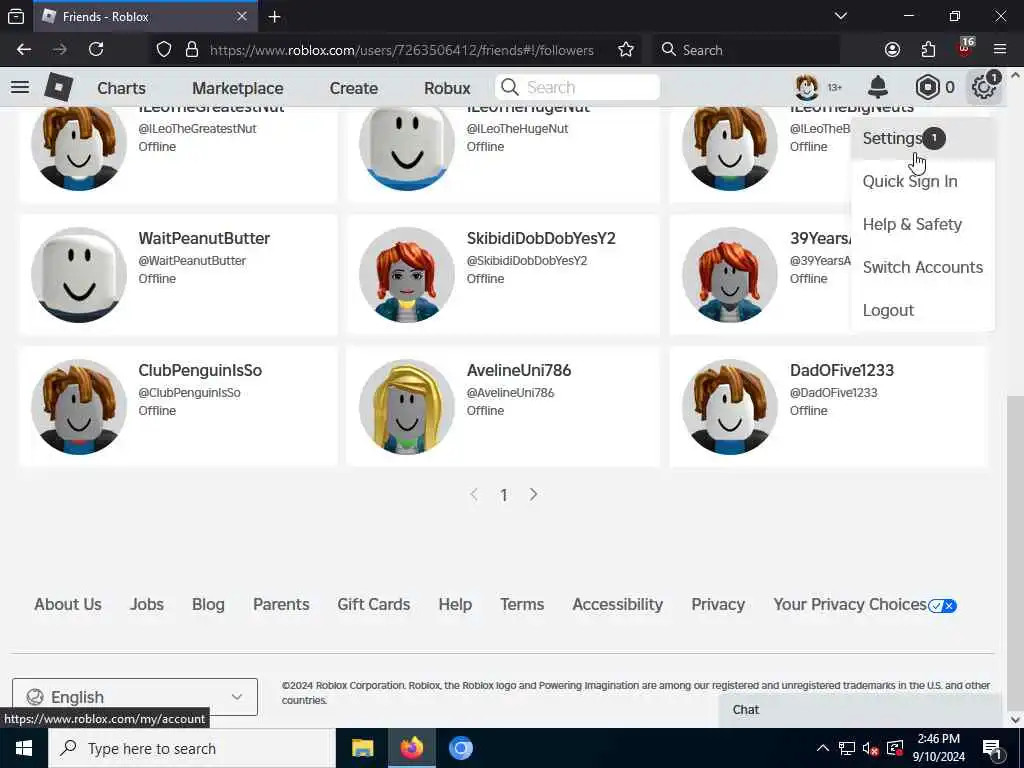Open the Accessibility footer link
The width and height of the screenshot is (1024, 768).
click(618, 604)
